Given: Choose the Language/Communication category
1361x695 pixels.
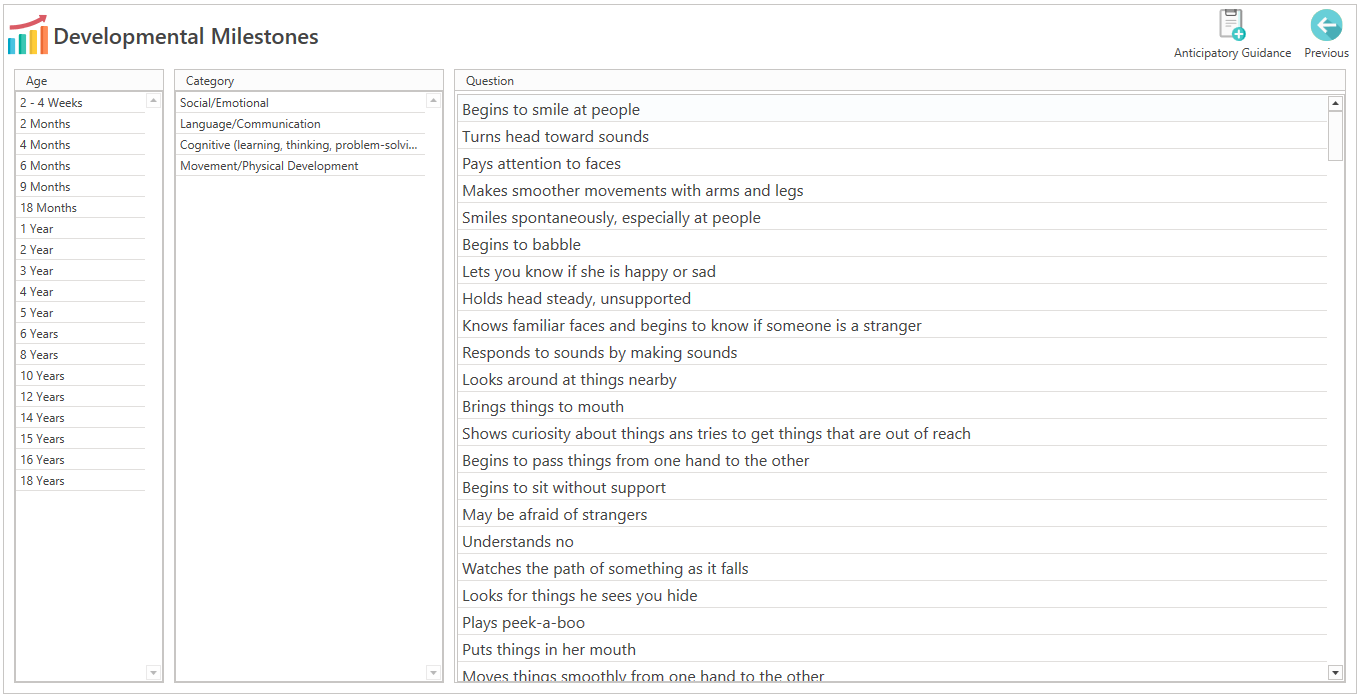Looking at the screenshot, I should tap(301, 124).
